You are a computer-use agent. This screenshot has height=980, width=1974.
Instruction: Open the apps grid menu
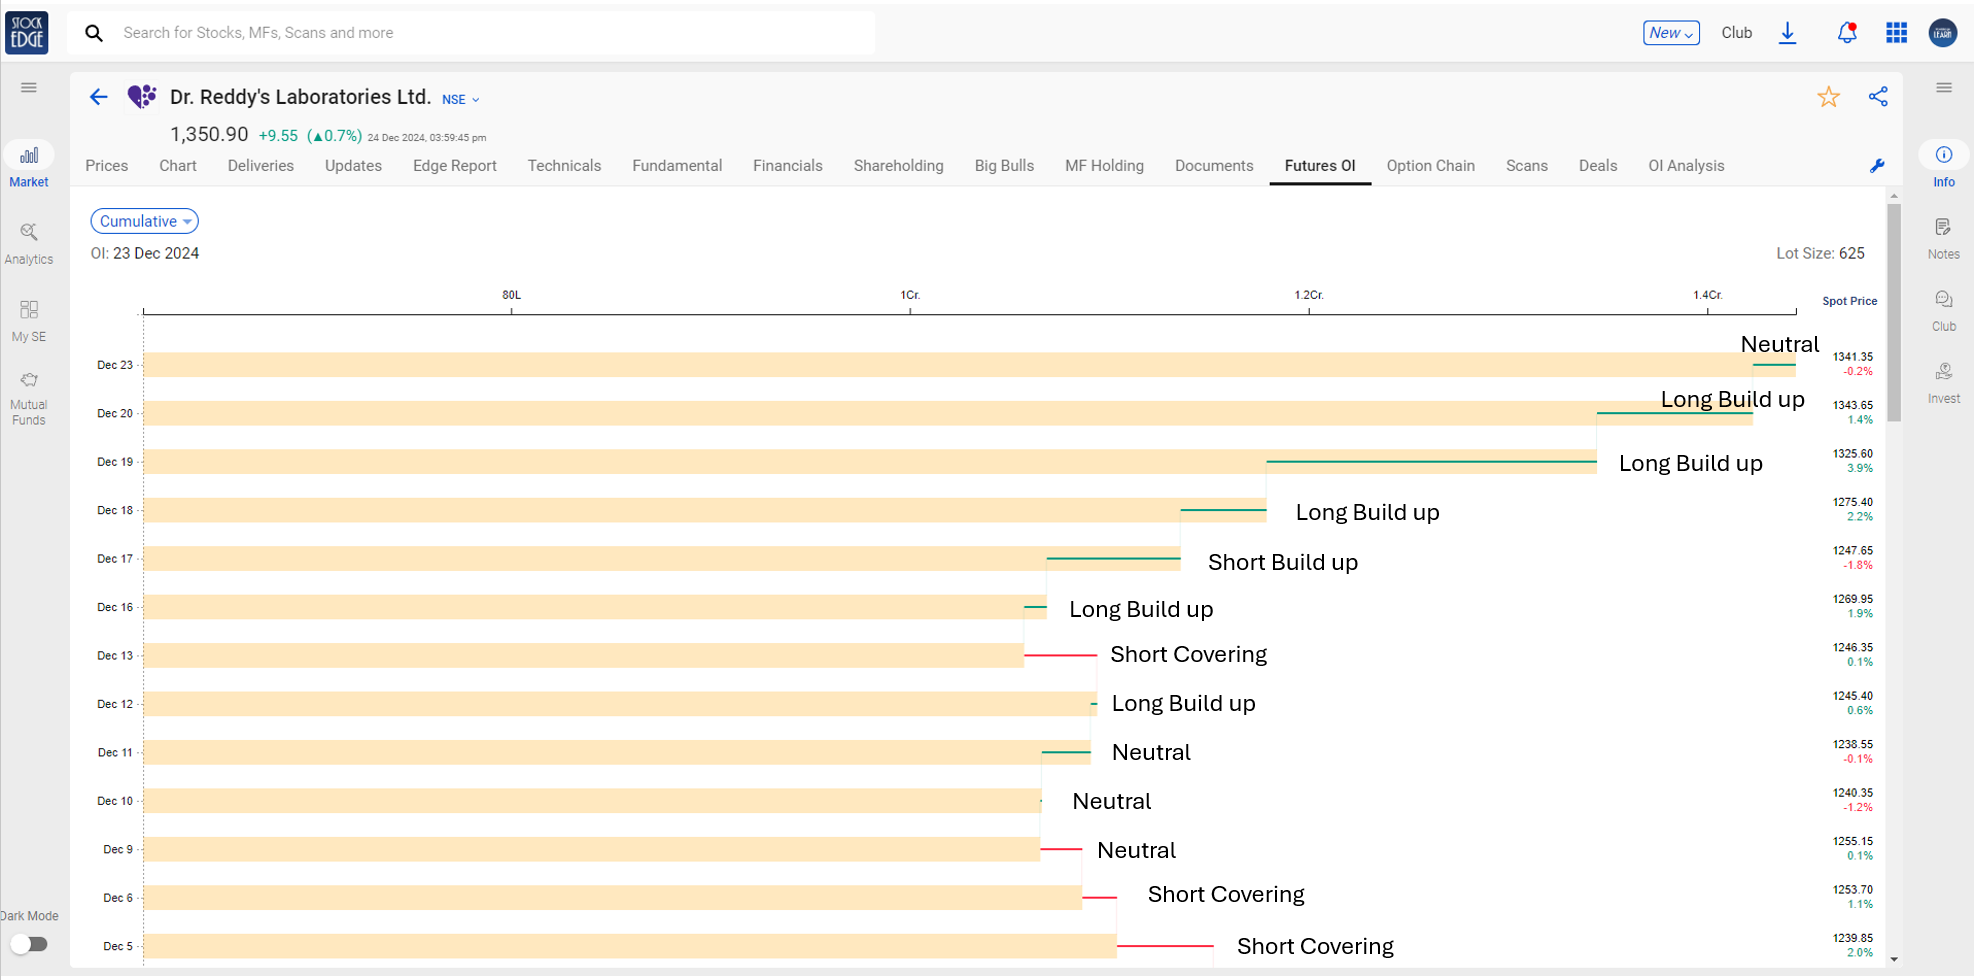click(x=1896, y=33)
